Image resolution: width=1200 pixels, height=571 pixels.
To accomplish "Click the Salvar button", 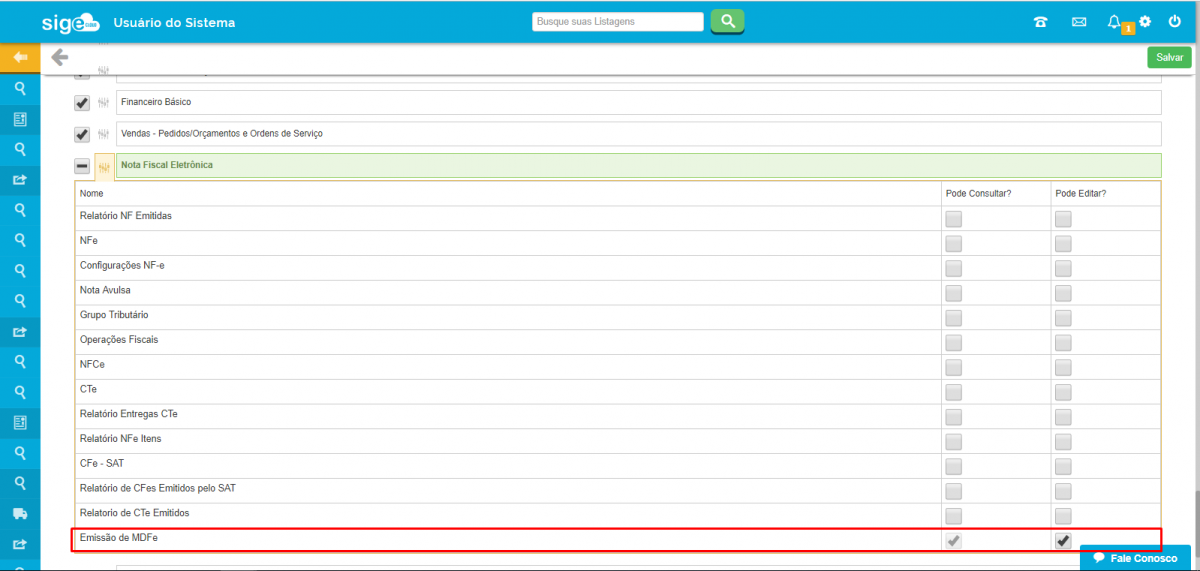I will coord(1169,57).
